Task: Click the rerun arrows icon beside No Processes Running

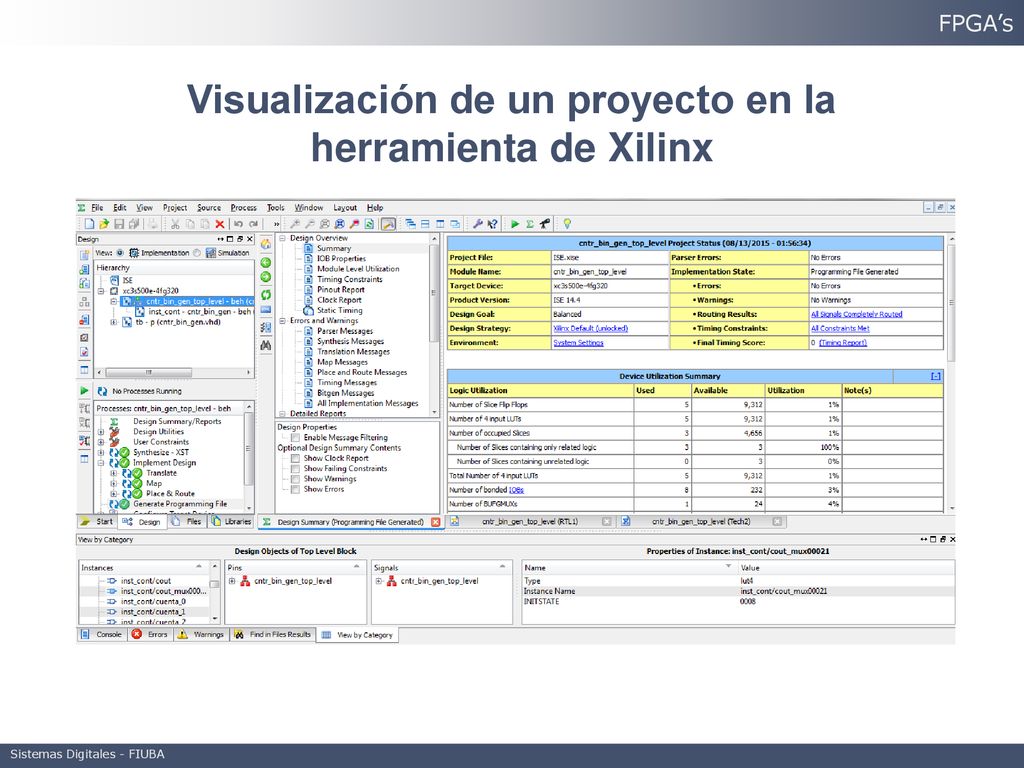Action: (x=103, y=391)
